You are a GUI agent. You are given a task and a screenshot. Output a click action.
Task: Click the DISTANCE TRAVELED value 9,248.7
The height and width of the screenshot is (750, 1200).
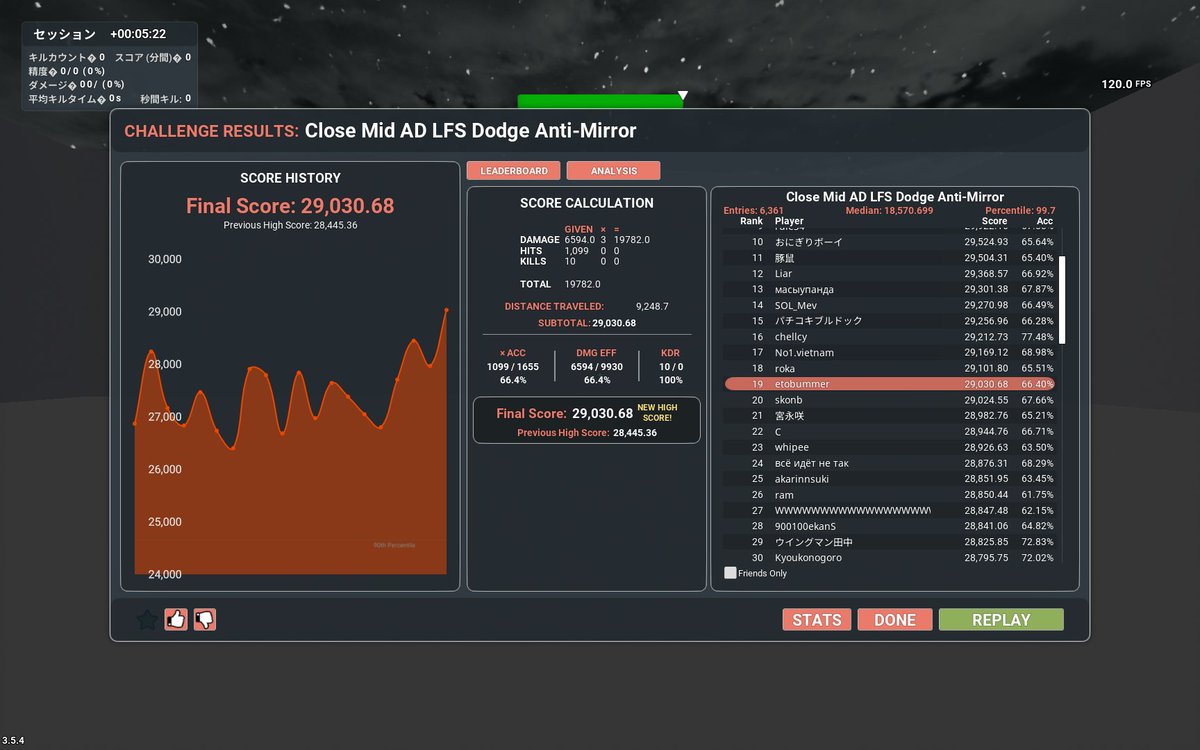pos(652,306)
